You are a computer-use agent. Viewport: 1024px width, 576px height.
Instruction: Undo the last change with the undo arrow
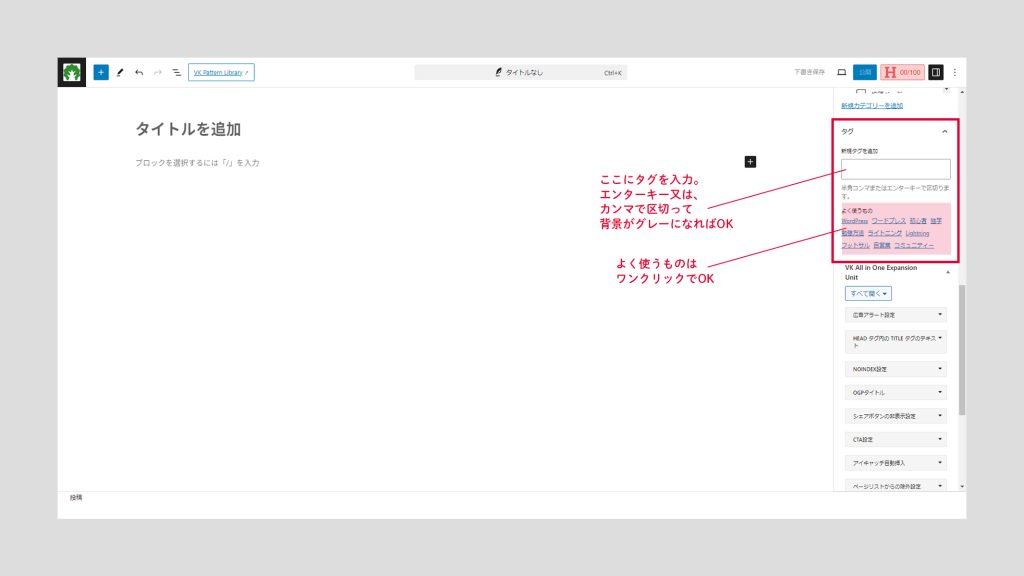click(139, 72)
